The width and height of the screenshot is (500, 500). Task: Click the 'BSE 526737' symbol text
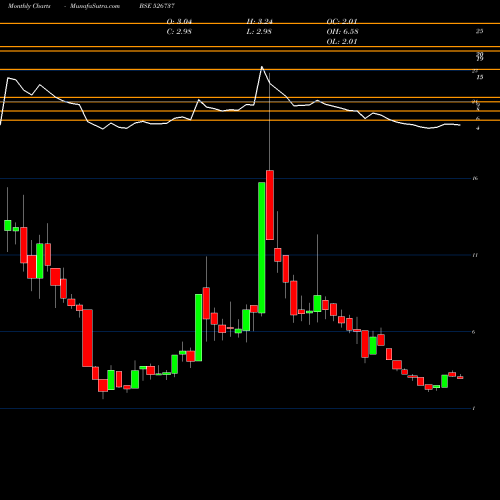pos(157,6)
